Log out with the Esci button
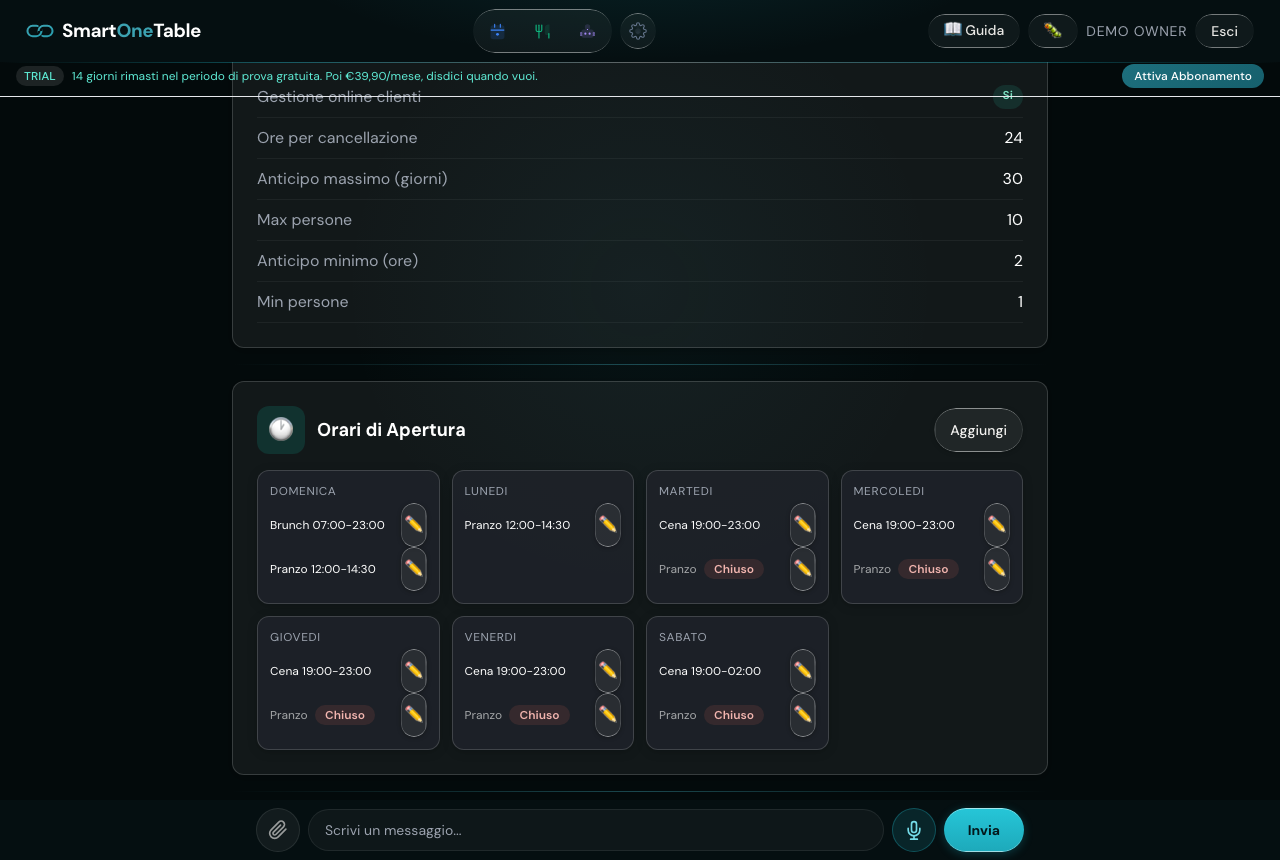The image size is (1280, 860). tap(1224, 31)
